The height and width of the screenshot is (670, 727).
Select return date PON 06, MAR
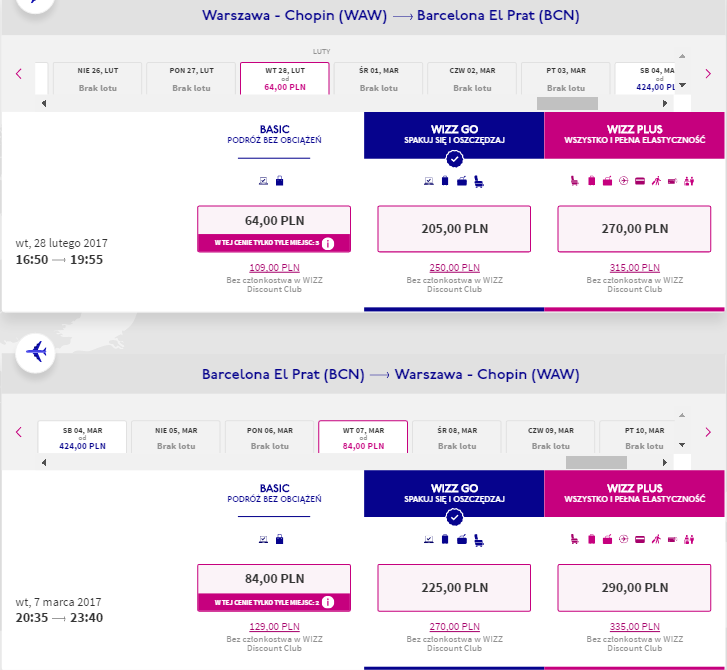(269, 437)
